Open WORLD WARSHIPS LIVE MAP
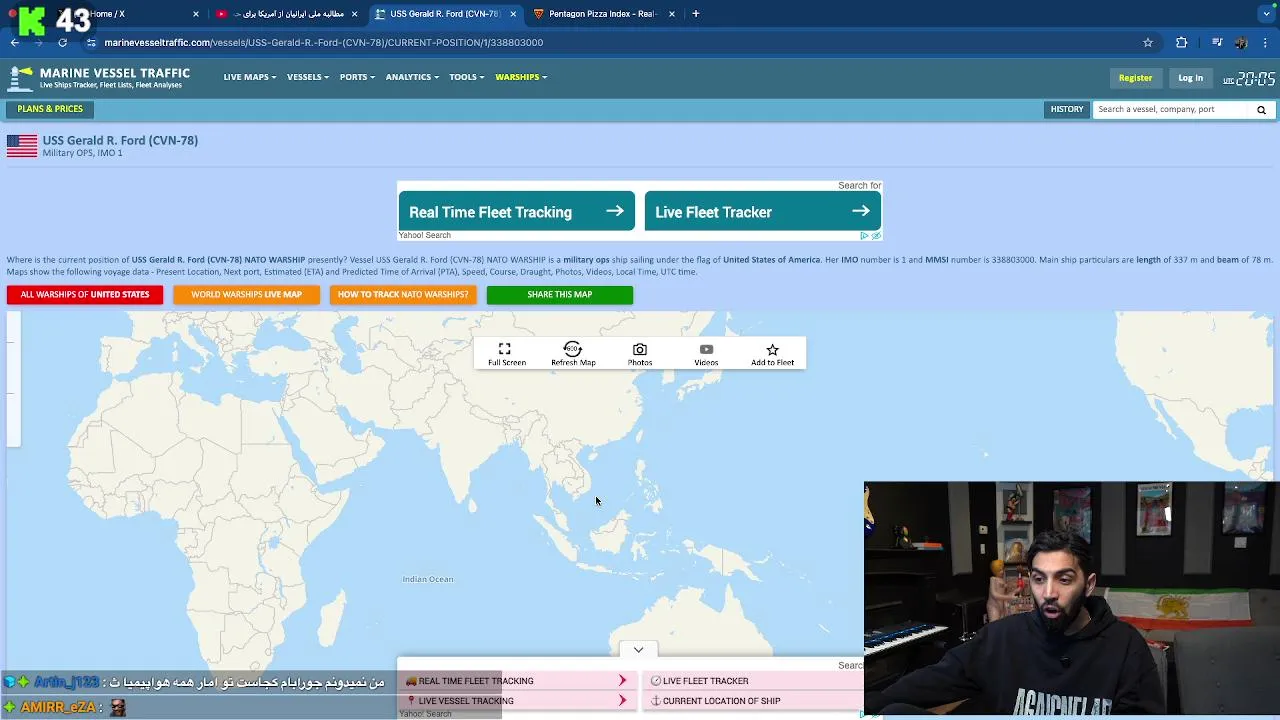Image resolution: width=1280 pixels, height=720 pixels. coord(246,295)
